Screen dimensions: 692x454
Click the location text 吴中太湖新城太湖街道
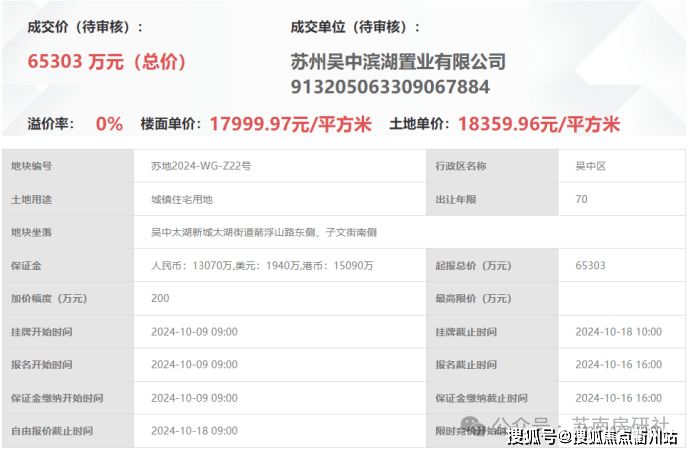[203, 233]
